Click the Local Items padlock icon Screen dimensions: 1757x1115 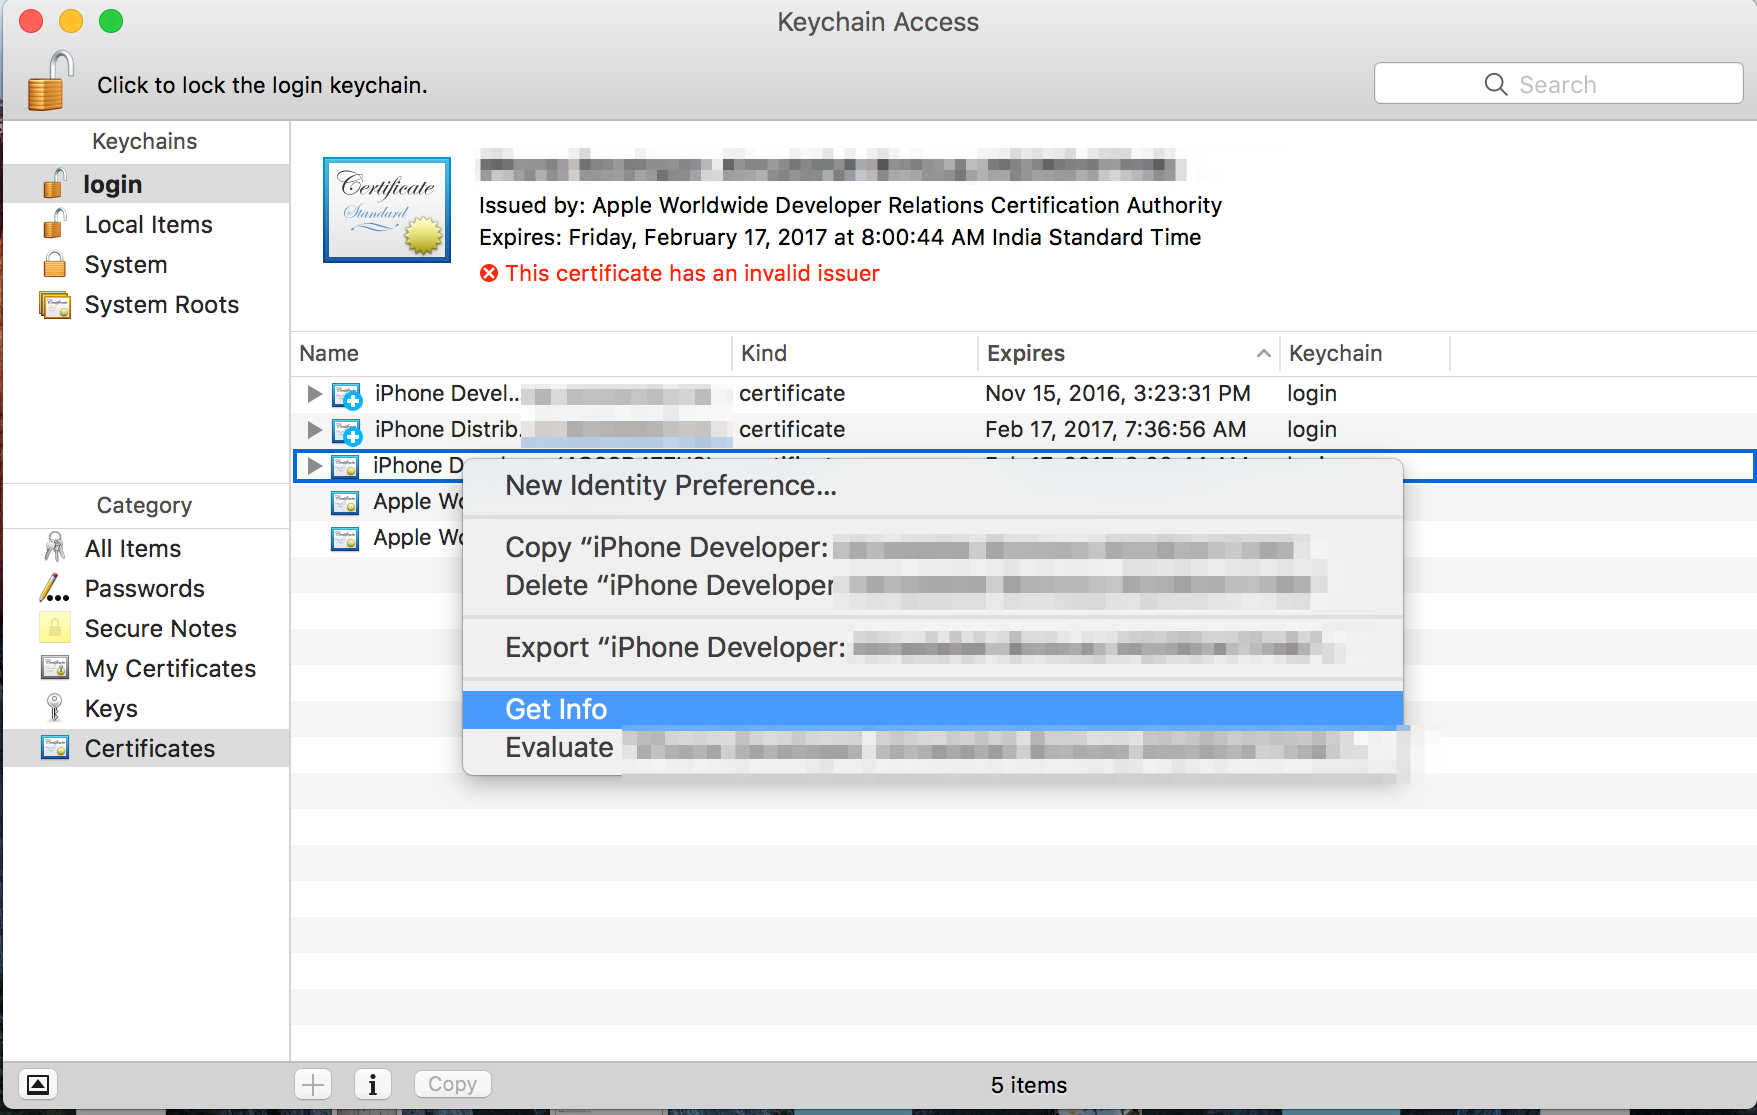(x=55, y=223)
